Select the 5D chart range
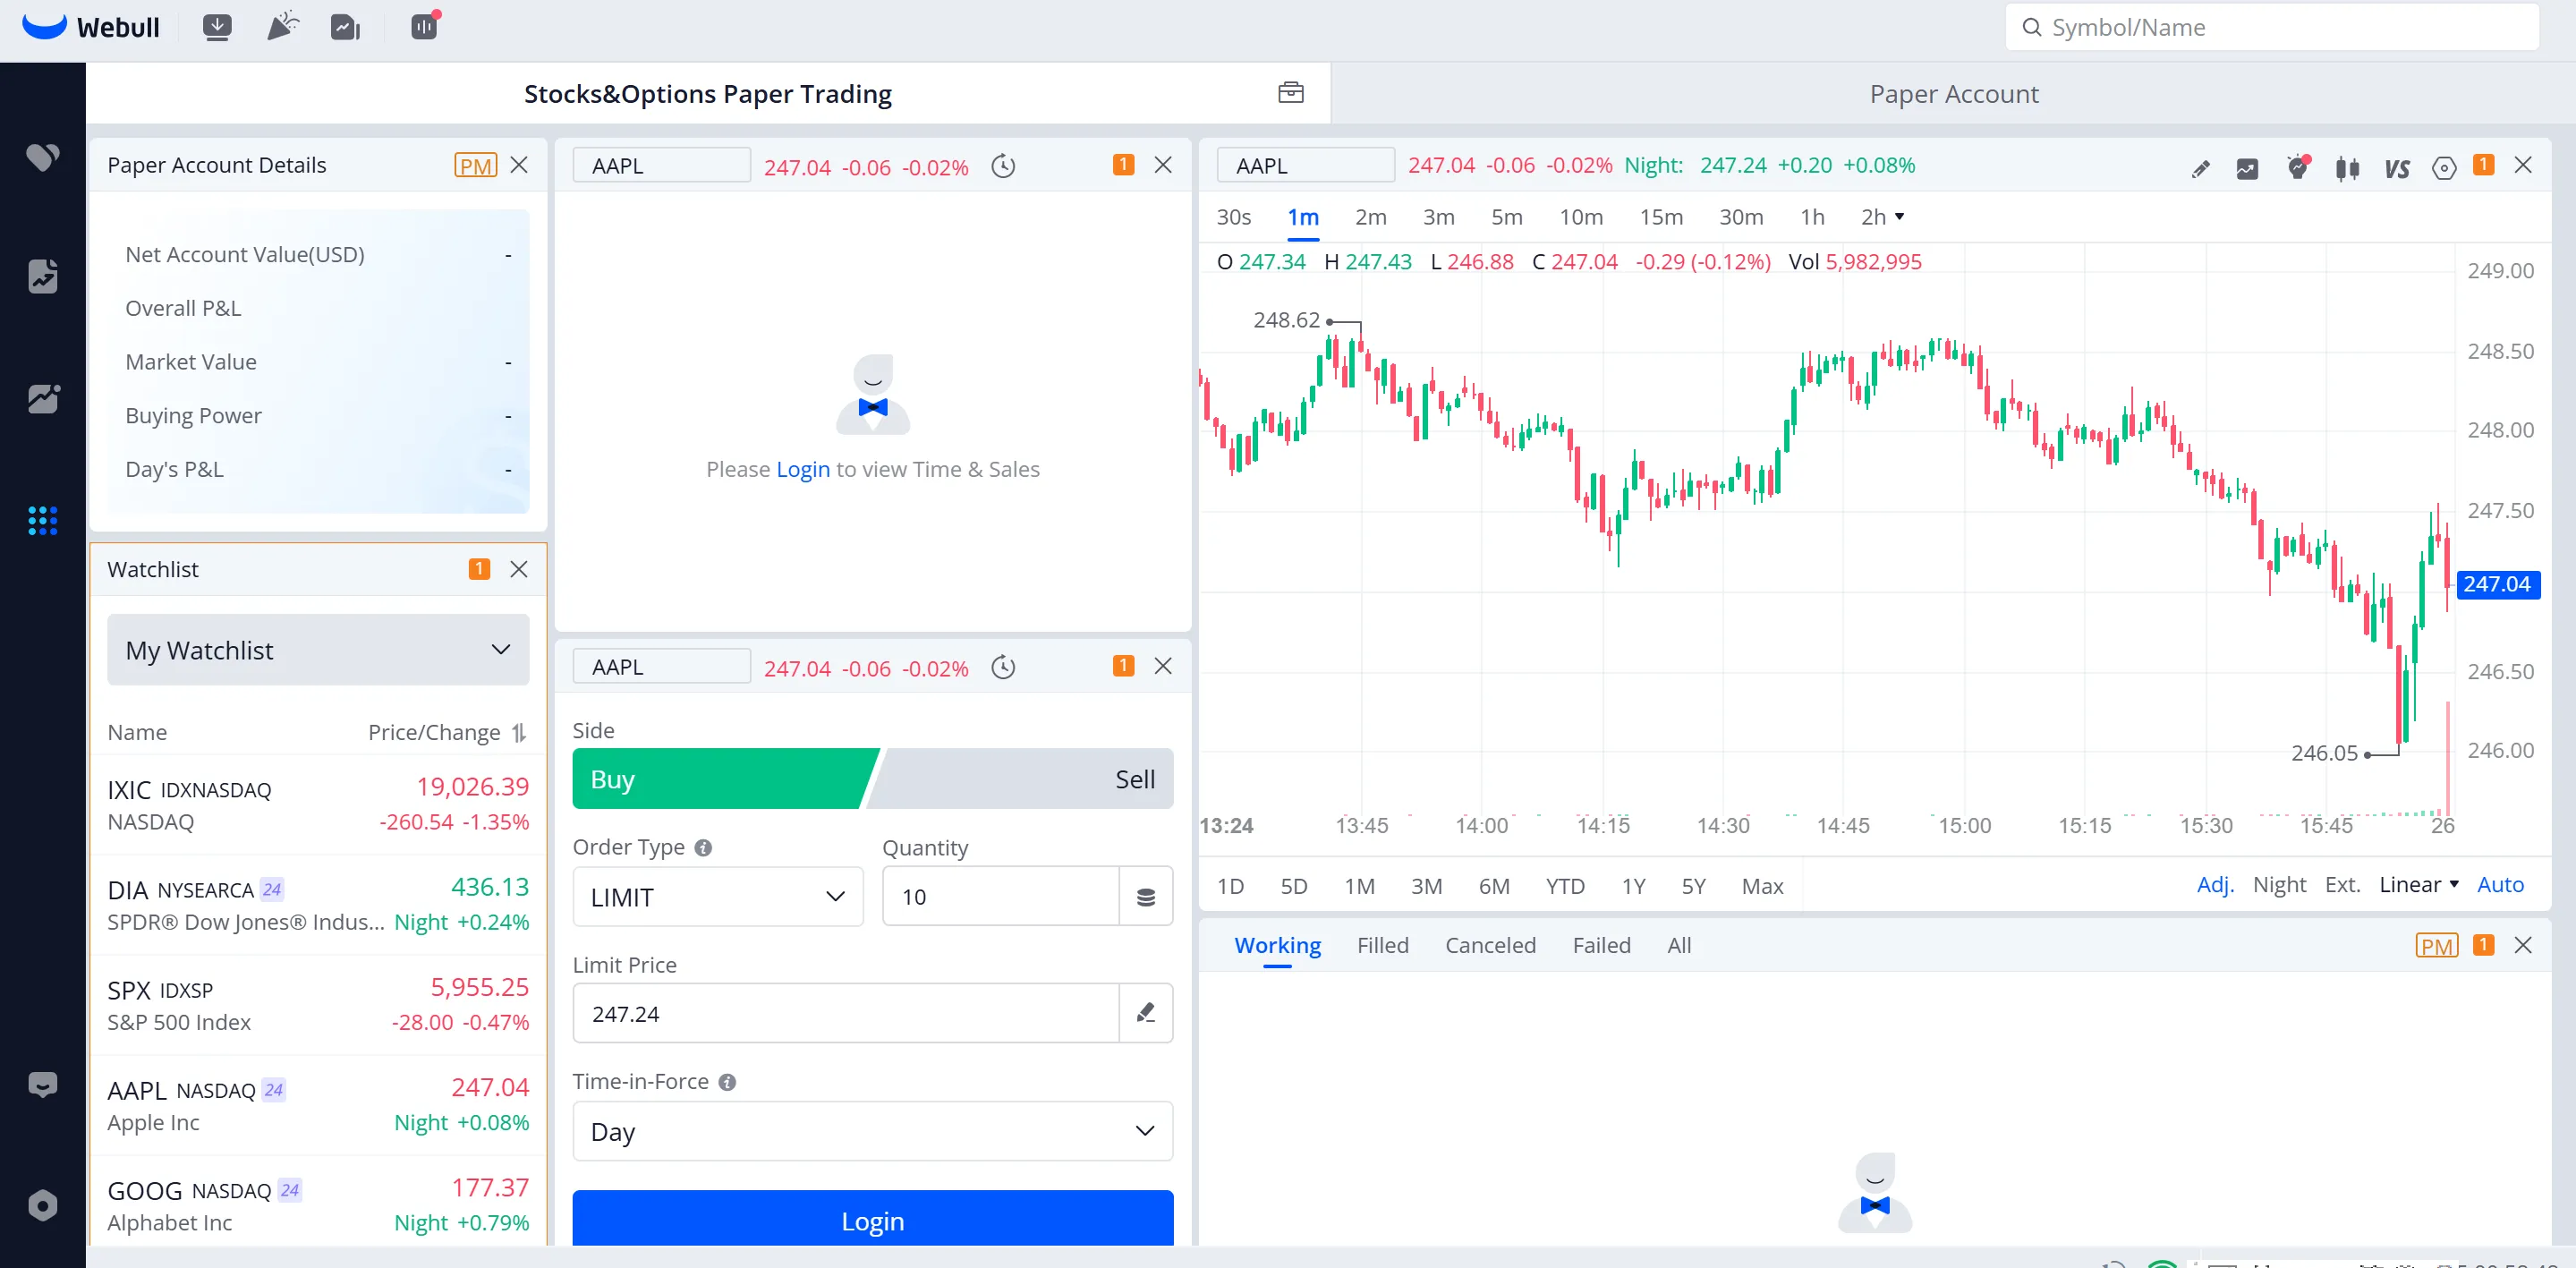The width and height of the screenshot is (2576, 1268). point(1293,886)
